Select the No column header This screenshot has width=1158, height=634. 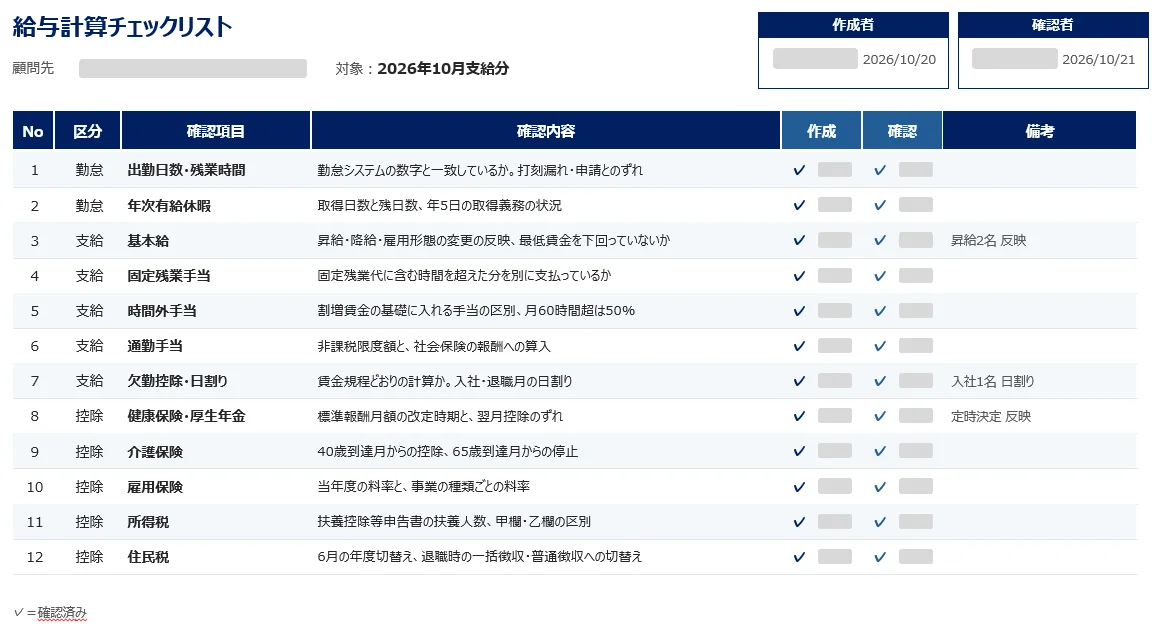pyautogui.click(x=33, y=131)
